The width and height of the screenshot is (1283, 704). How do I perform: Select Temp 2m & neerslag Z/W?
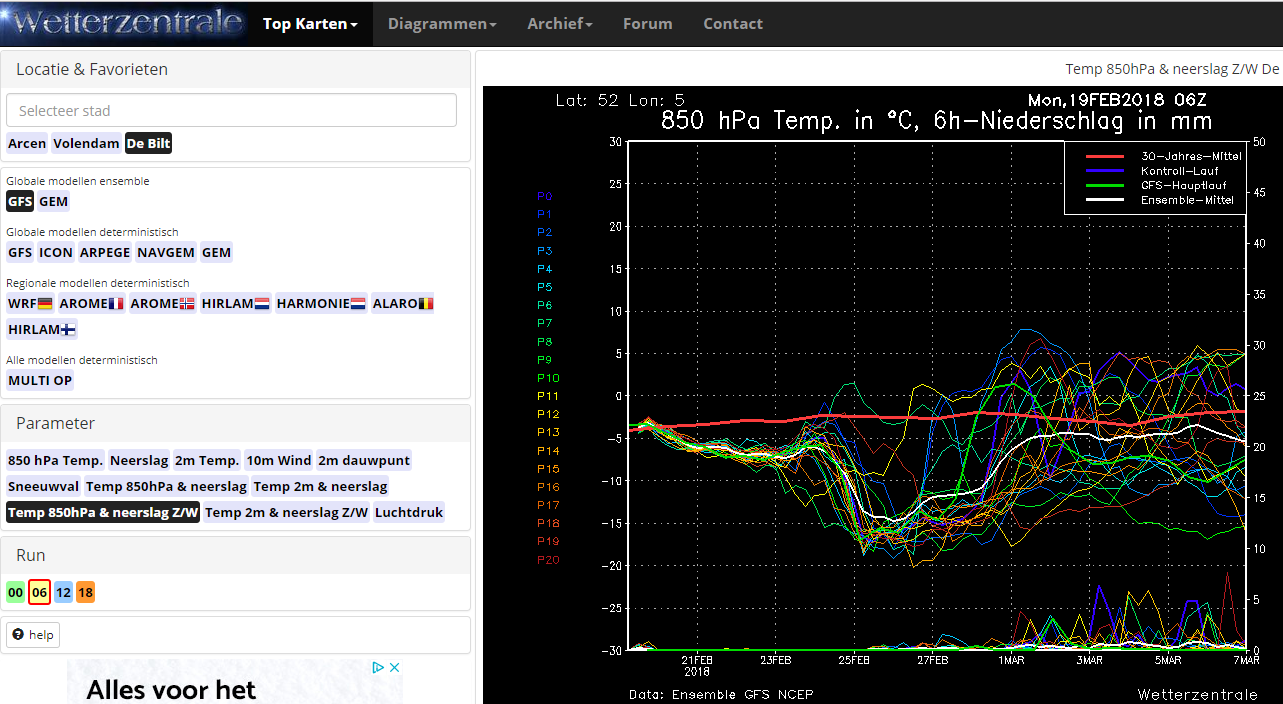click(x=287, y=512)
